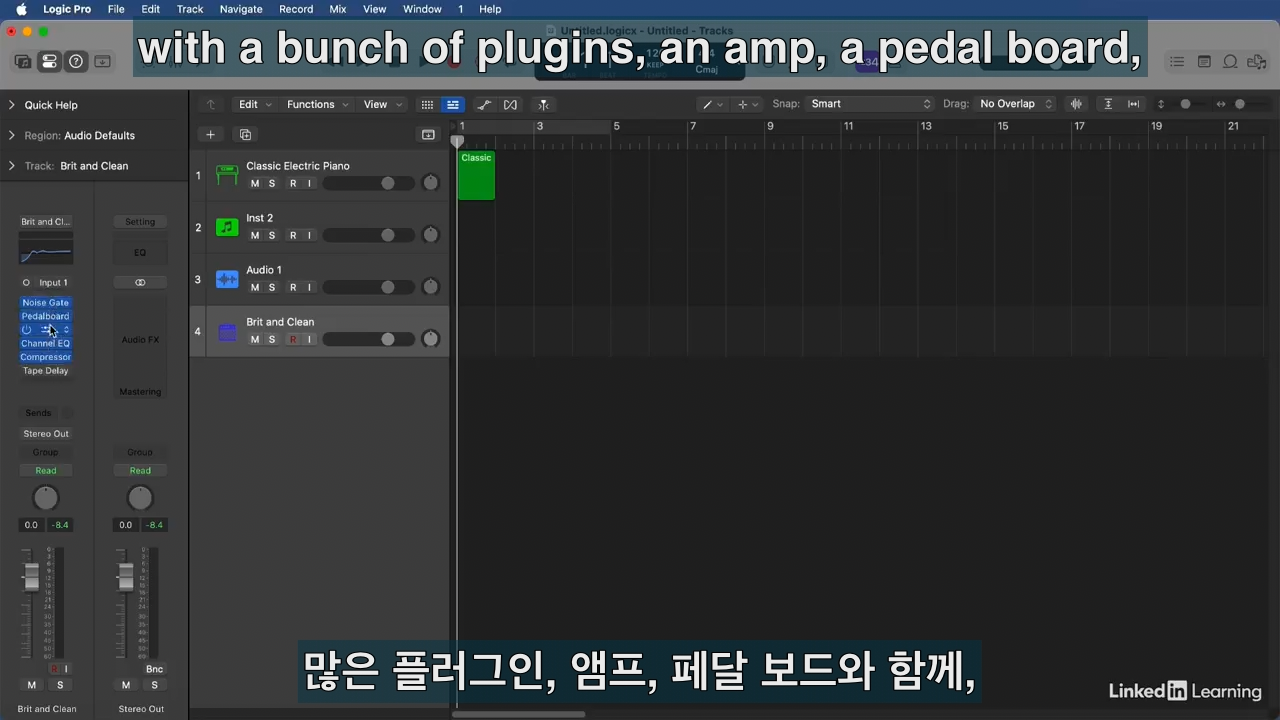Click the Inst 2 green music note icon
This screenshot has width=1280, height=720.
227,228
